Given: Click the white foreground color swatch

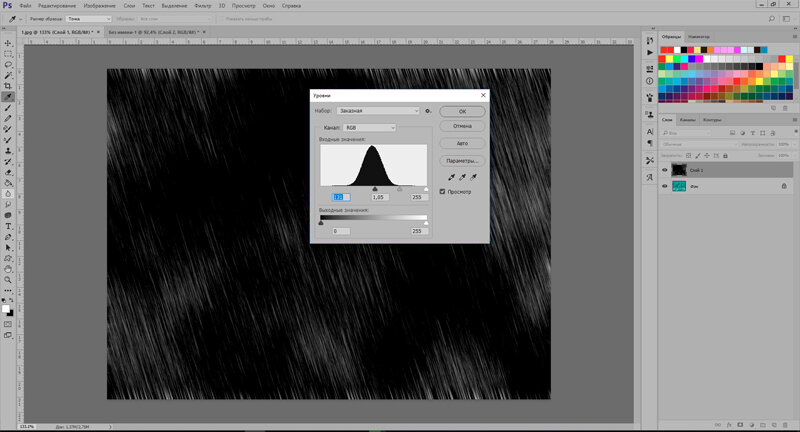Looking at the screenshot, I should pos(6,309).
